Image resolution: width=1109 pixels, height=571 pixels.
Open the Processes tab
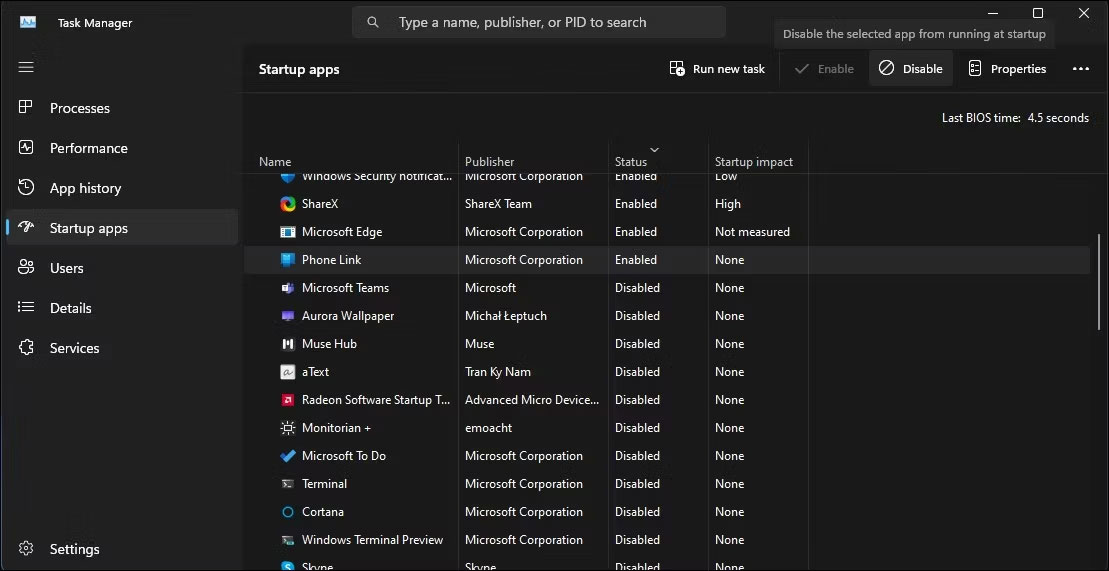[x=80, y=108]
